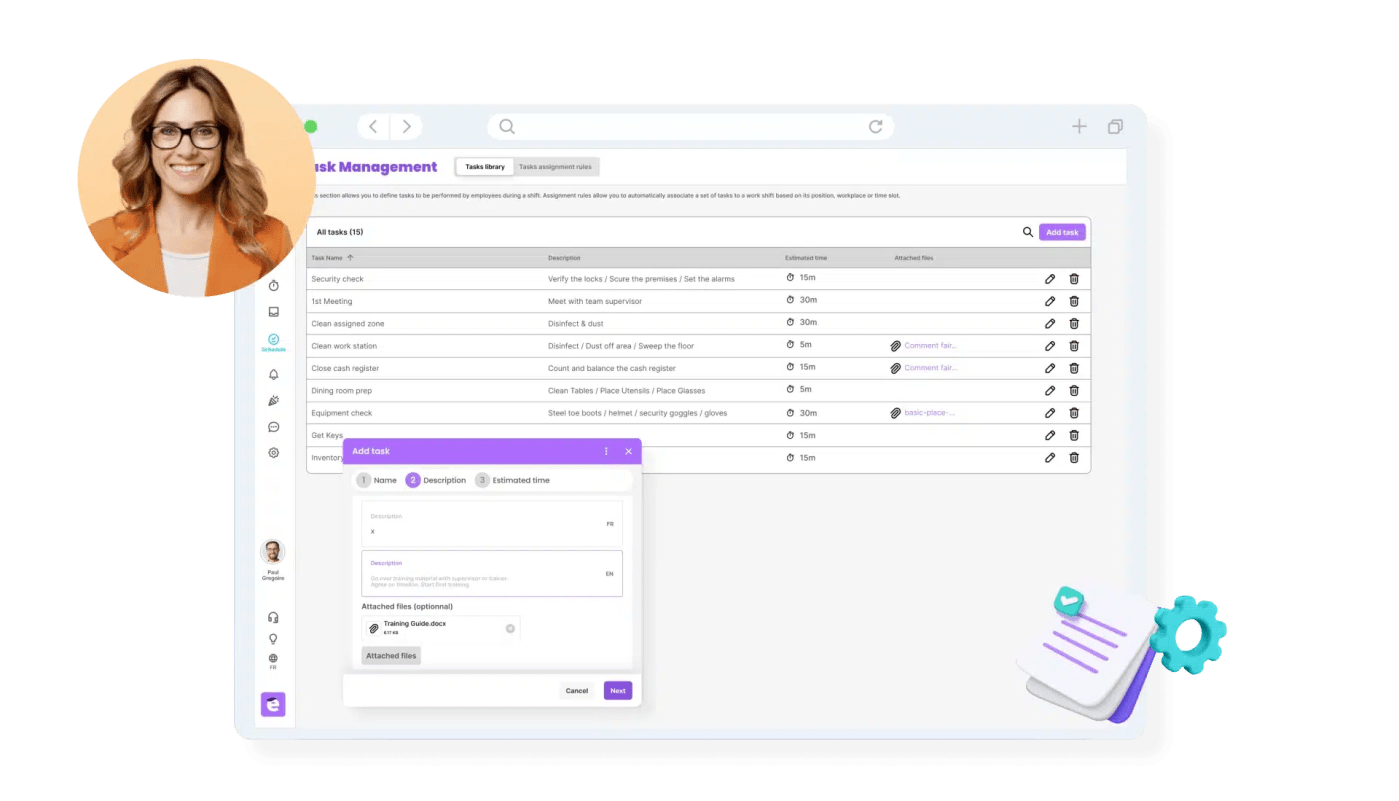Click the lightbulb idea icon in sidebar
This screenshot has height=801, width=1399.
272,638
